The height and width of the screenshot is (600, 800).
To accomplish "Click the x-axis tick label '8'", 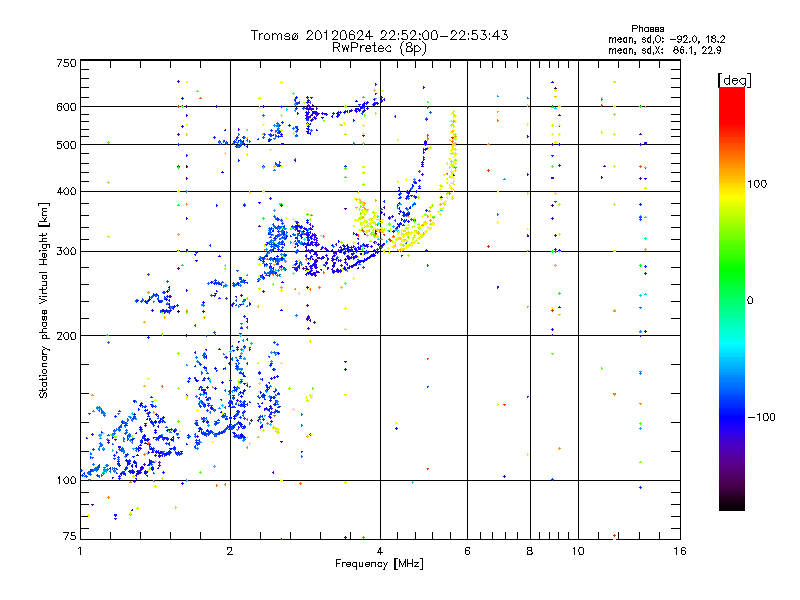I will click(530, 551).
